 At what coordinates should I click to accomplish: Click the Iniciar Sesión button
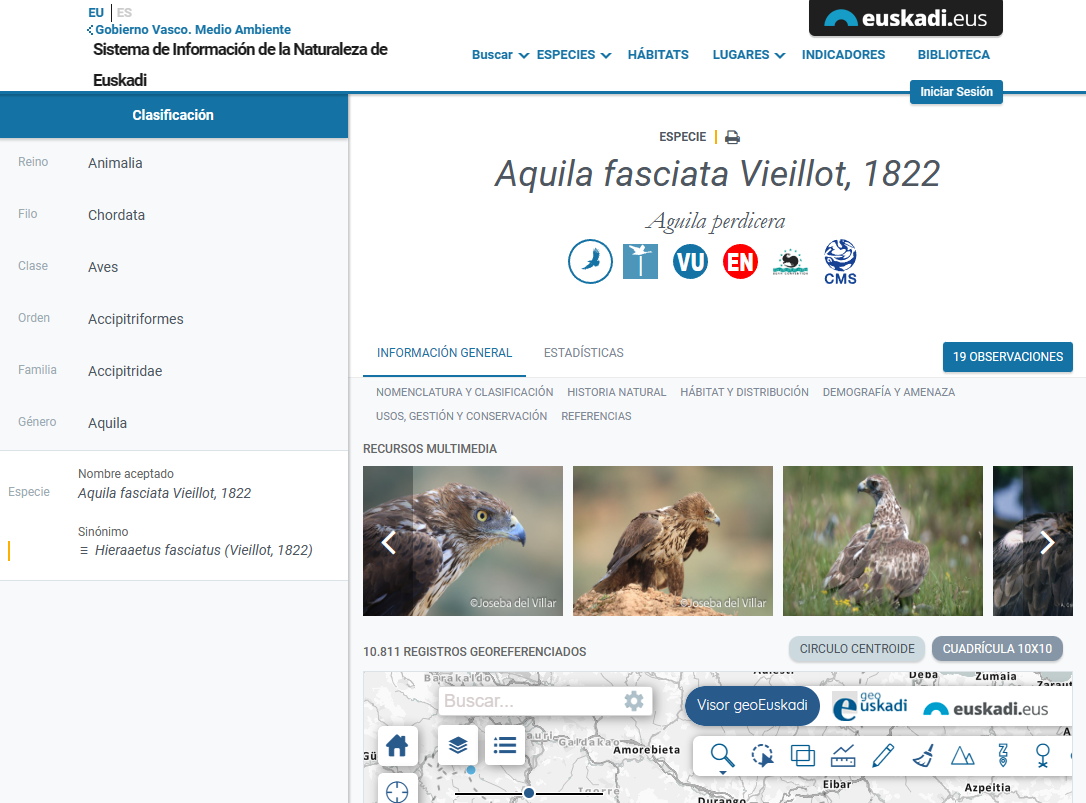click(956, 91)
